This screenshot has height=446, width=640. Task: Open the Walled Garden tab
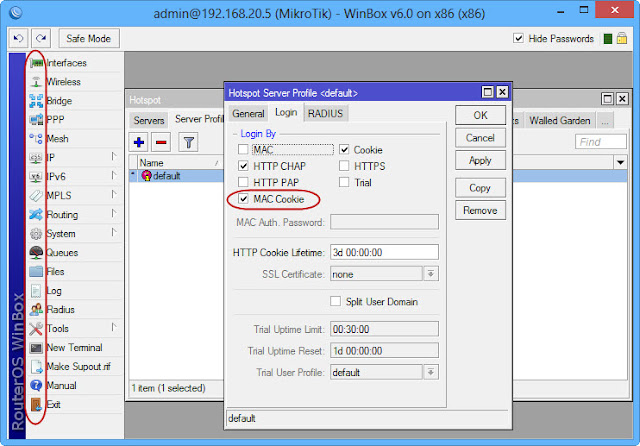point(560,120)
